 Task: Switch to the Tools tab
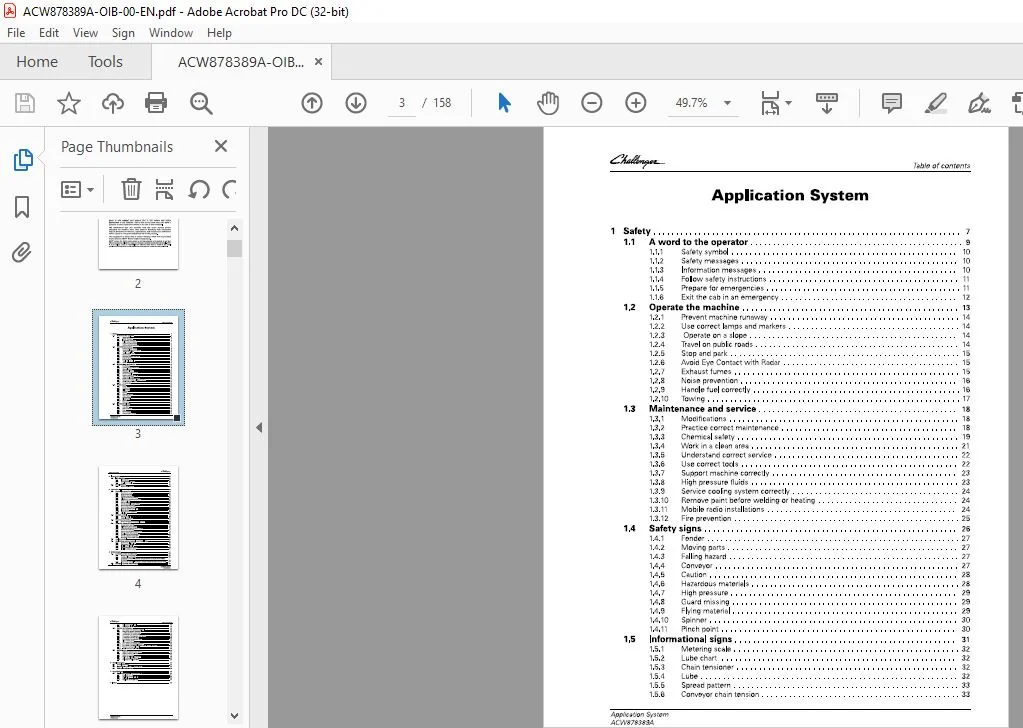[105, 61]
